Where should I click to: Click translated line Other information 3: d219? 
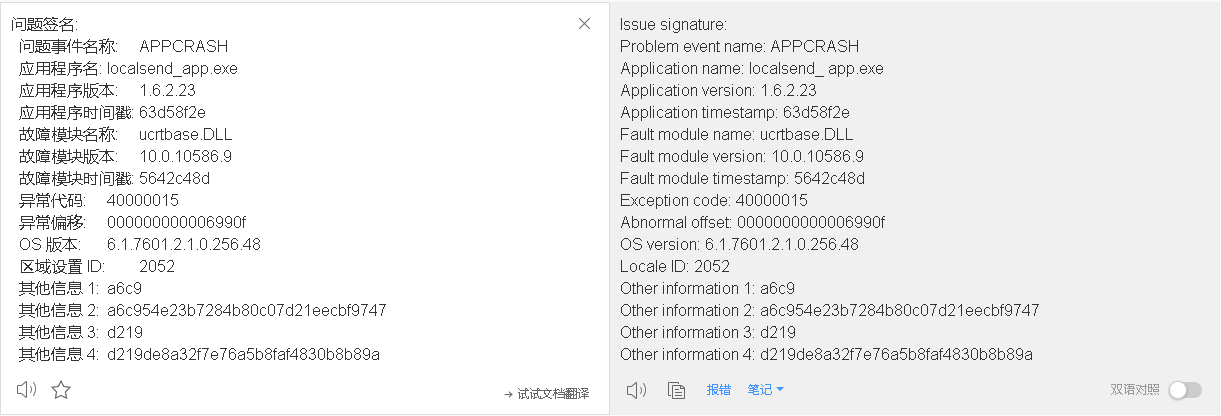708,332
